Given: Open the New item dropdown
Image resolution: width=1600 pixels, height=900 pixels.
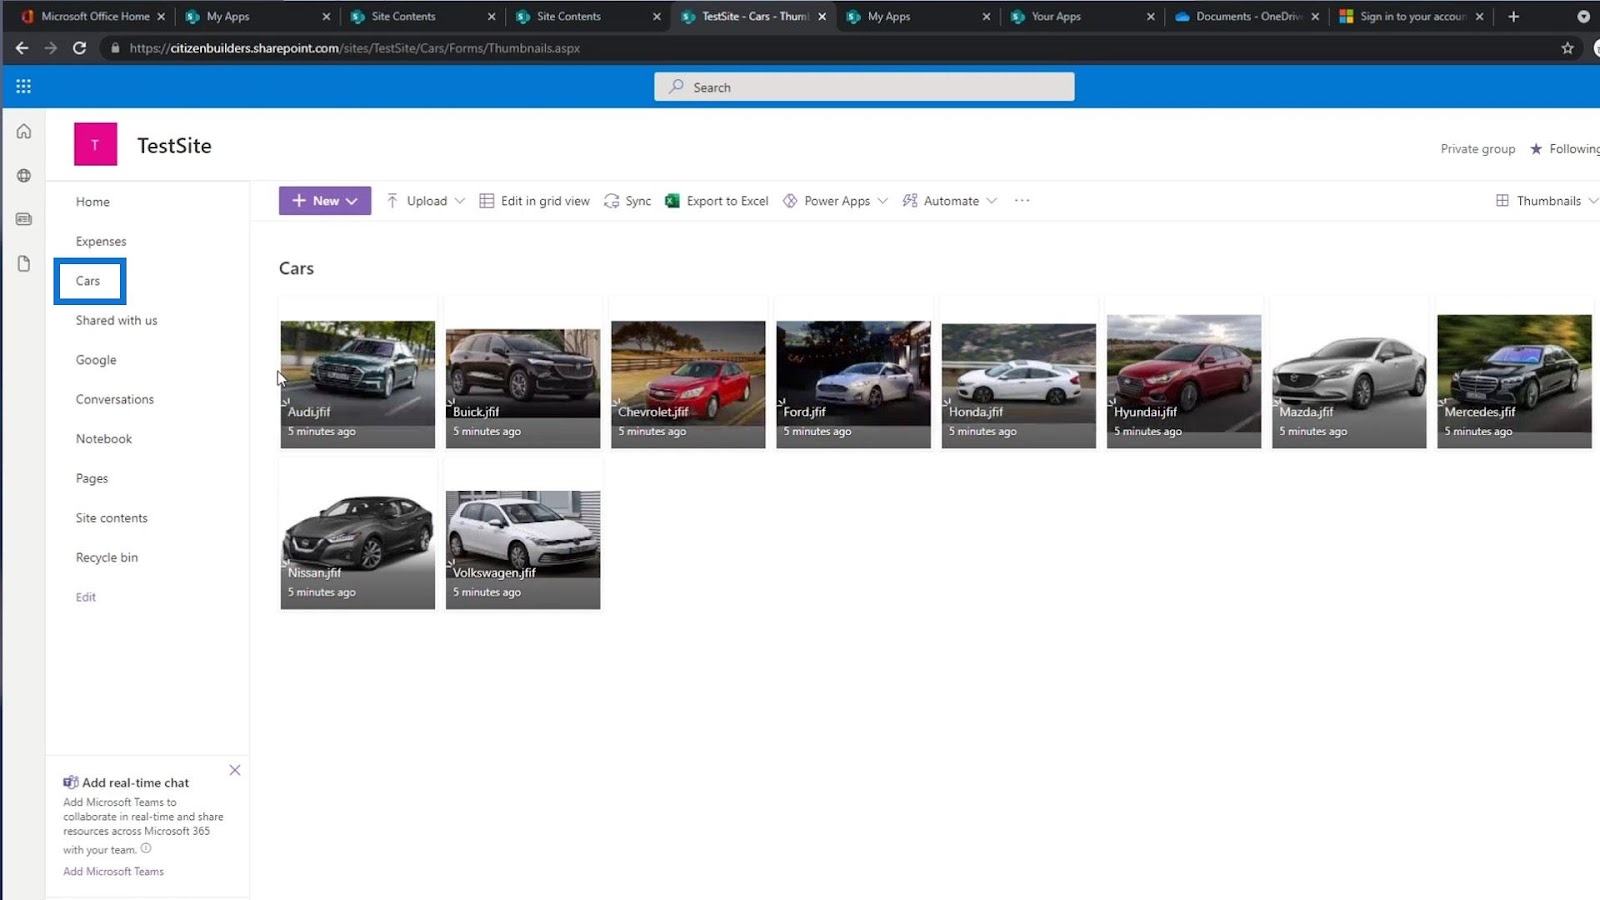Looking at the screenshot, I should (325, 201).
